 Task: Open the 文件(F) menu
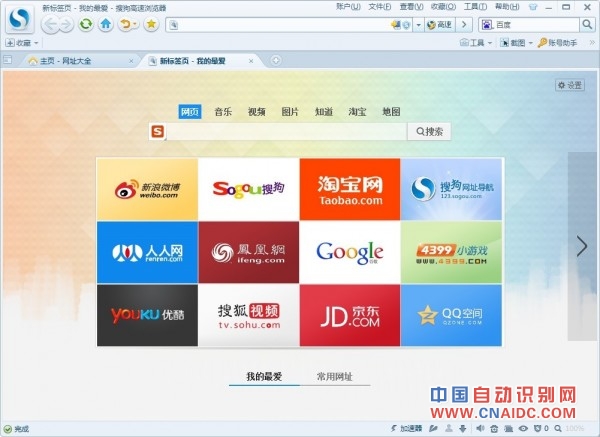coord(380,7)
